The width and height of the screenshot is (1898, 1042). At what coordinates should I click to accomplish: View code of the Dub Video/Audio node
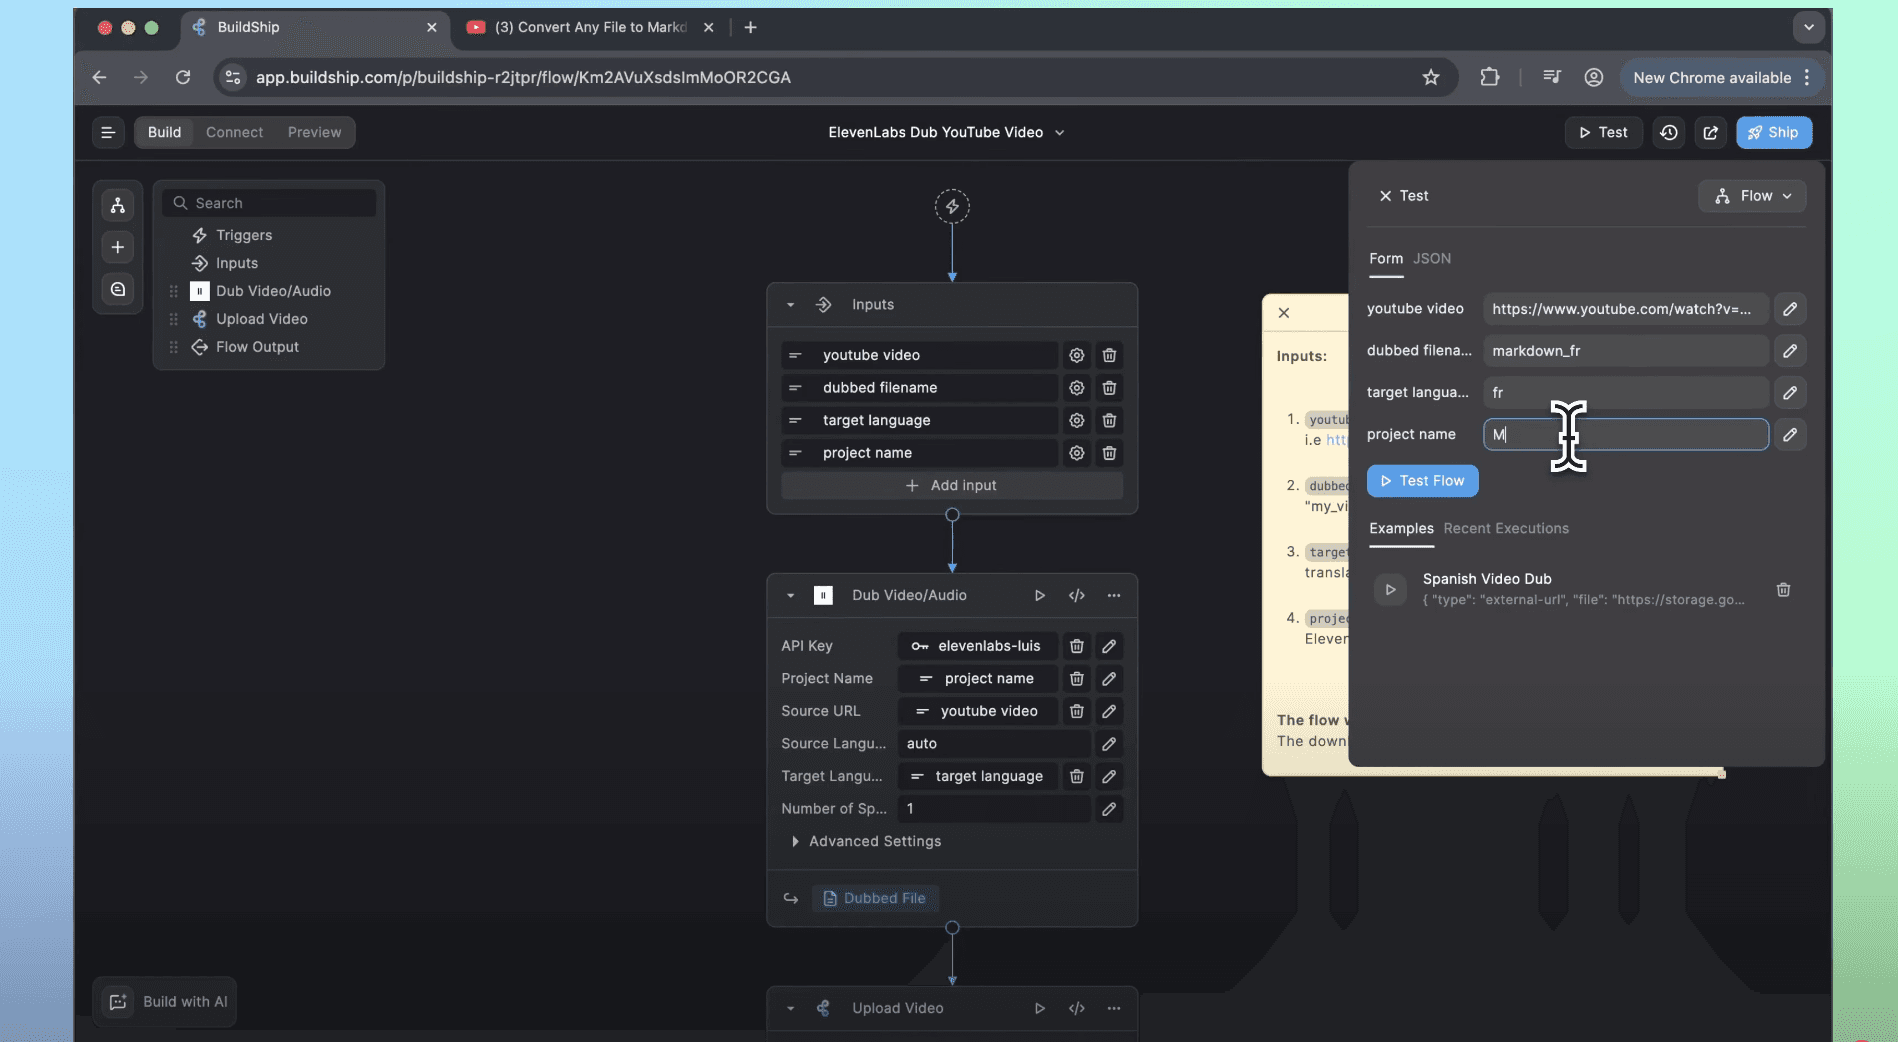click(1076, 595)
